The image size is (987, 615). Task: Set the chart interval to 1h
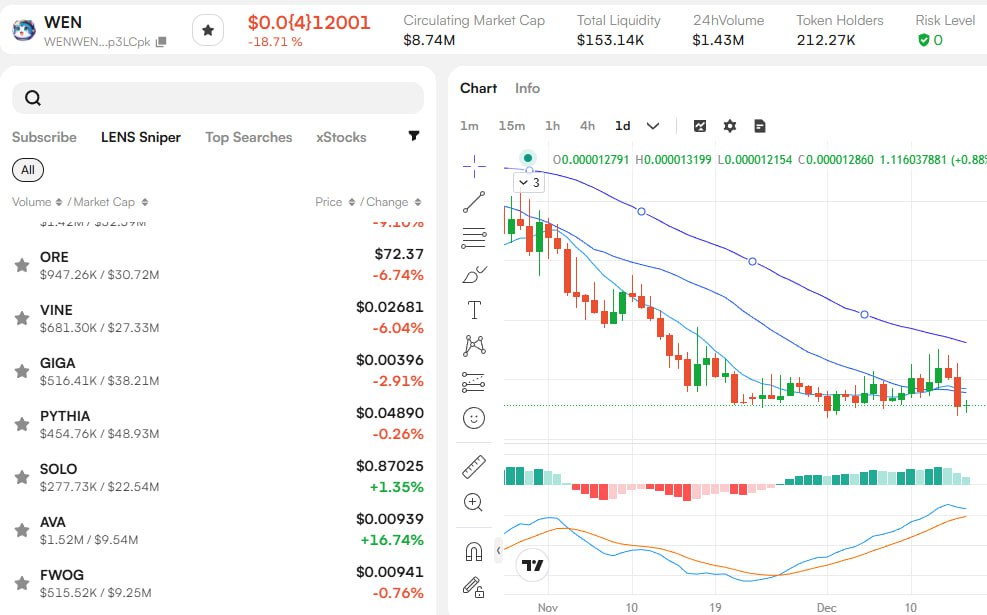[x=553, y=126]
